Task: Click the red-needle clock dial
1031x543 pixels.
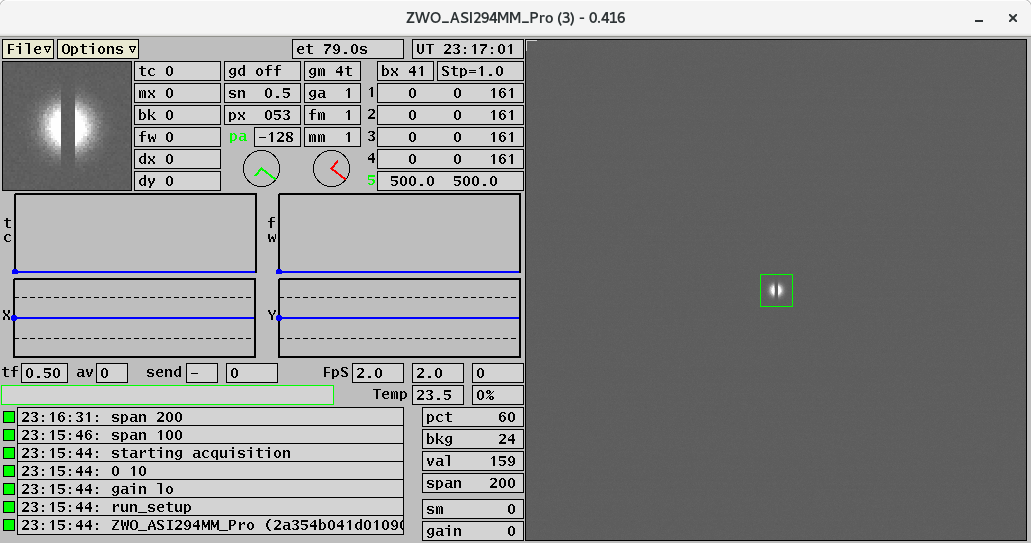Action: tap(331, 169)
